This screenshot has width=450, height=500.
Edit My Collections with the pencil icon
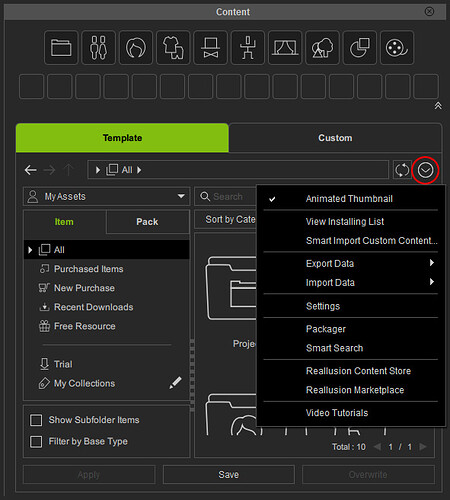pos(175,383)
